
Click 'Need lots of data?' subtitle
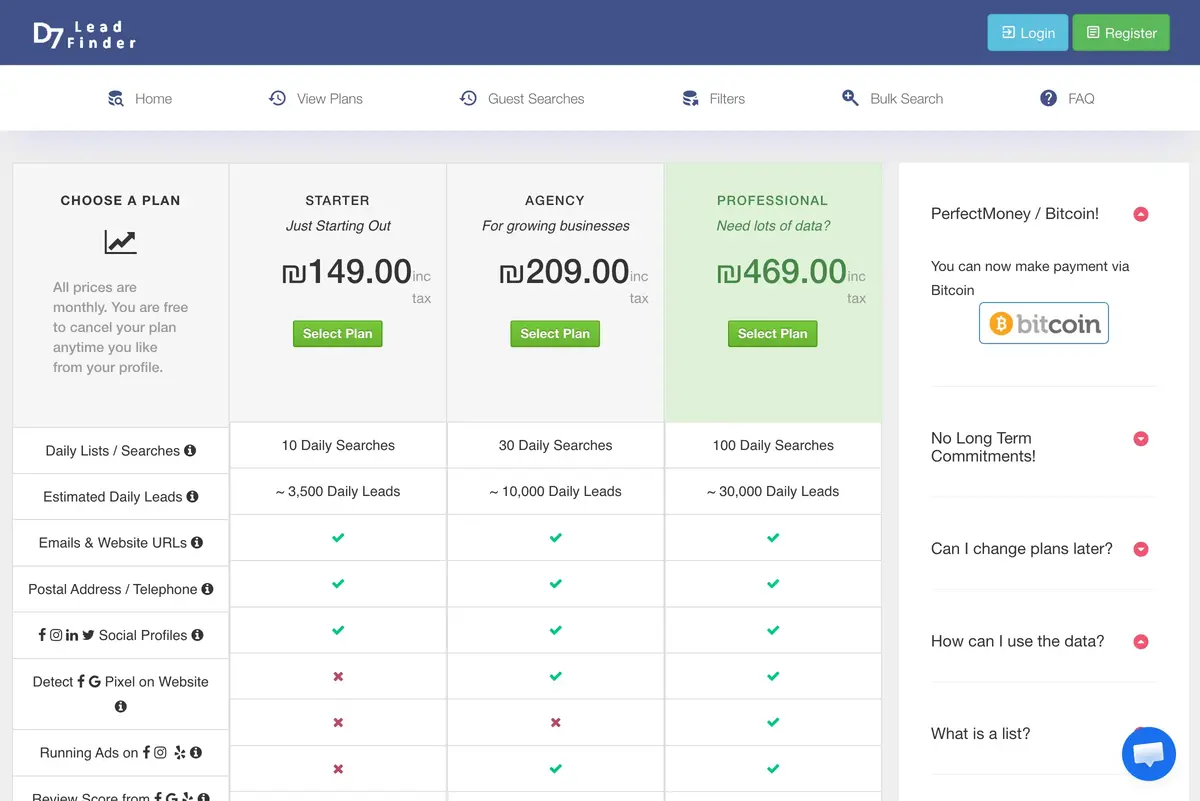(x=773, y=226)
